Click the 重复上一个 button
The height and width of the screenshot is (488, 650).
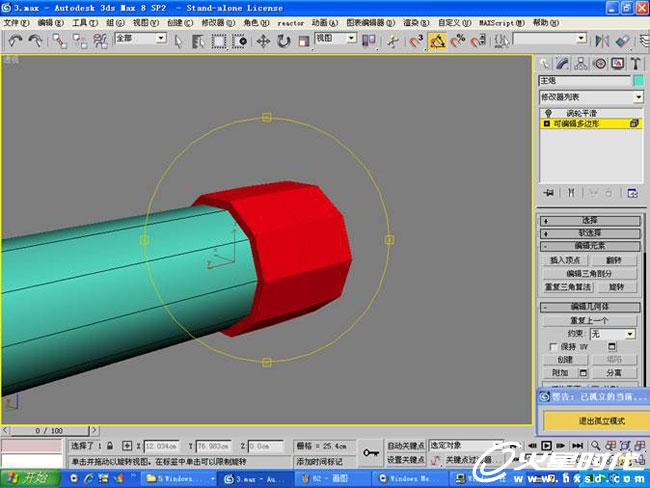(x=589, y=320)
